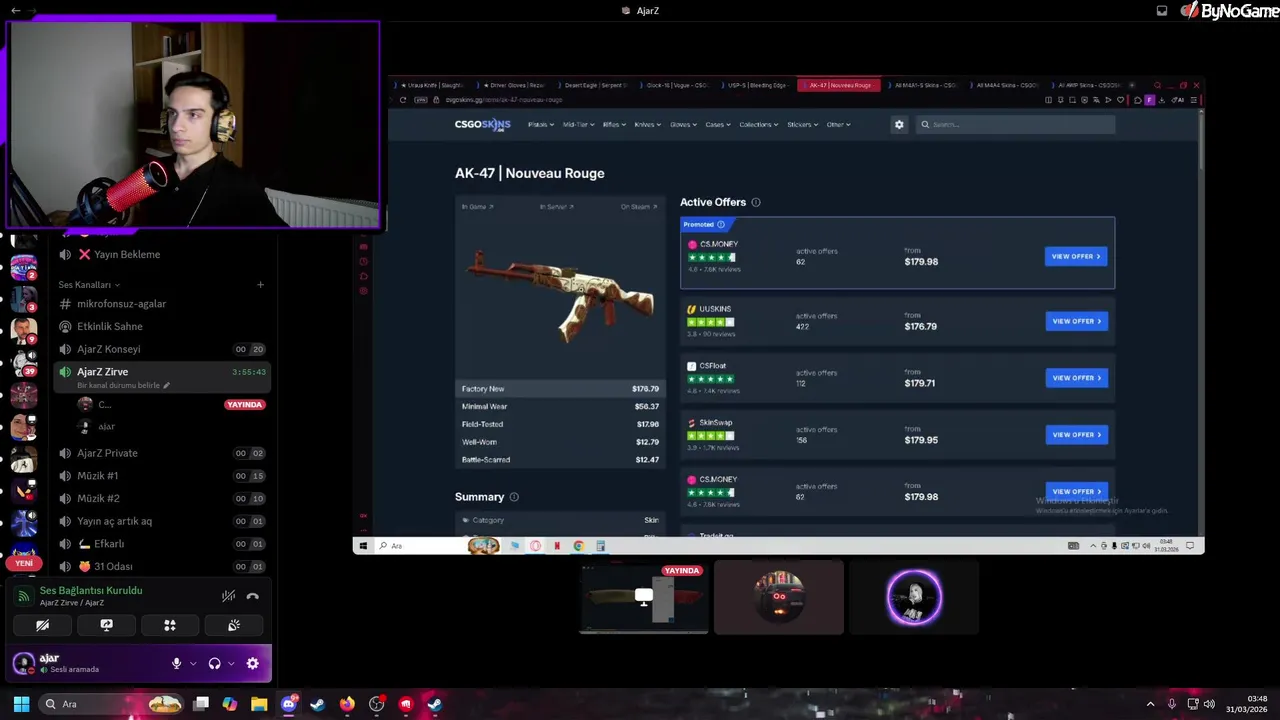The width and height of the screenshot is (1280, 720).
Task: Switch to All AWP Skins tab
Action: click(1089, 86)
